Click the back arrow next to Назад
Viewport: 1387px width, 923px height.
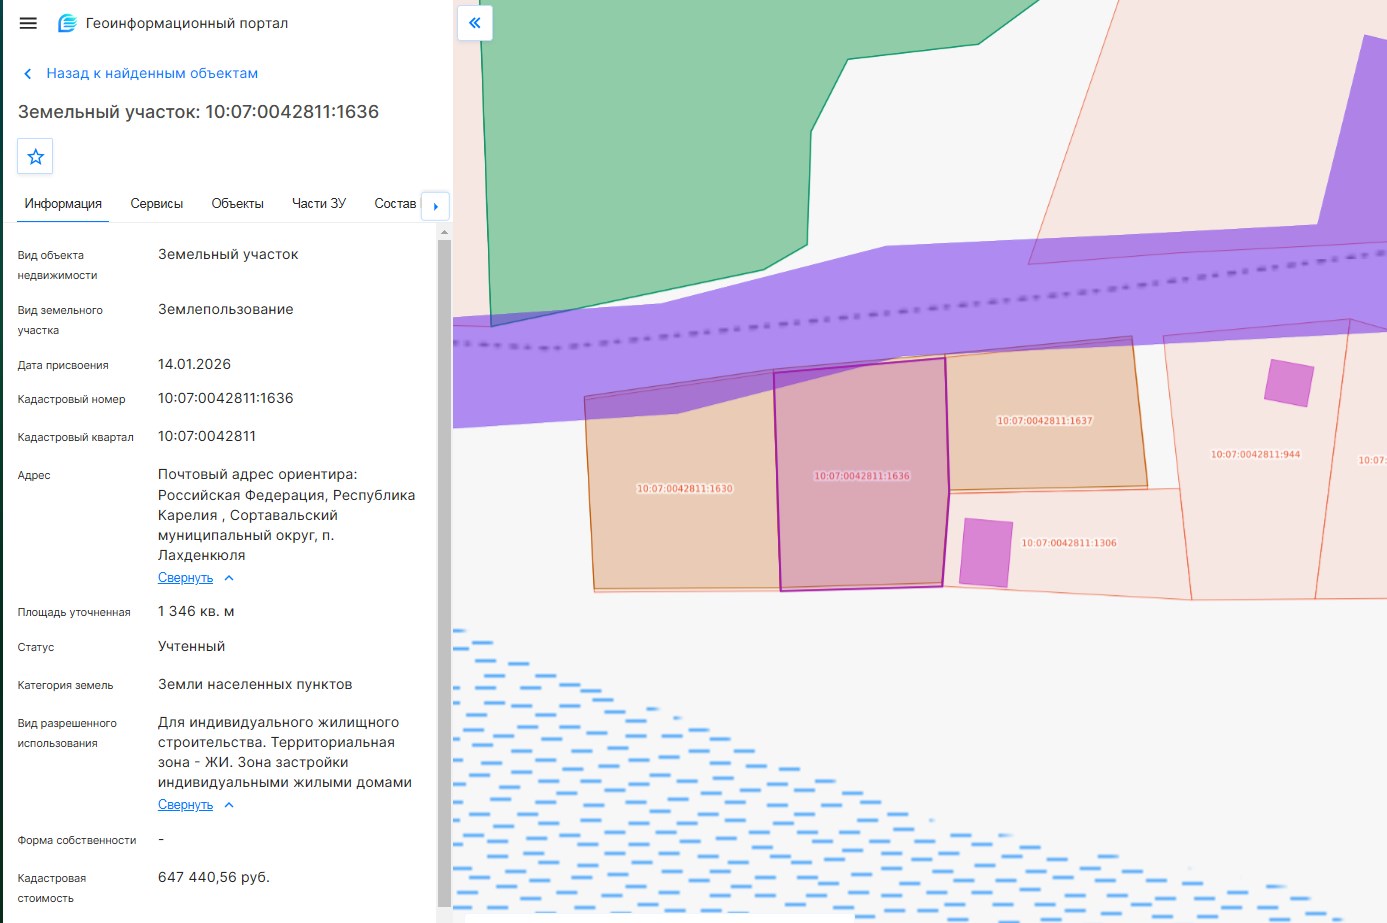click(28, 74)
